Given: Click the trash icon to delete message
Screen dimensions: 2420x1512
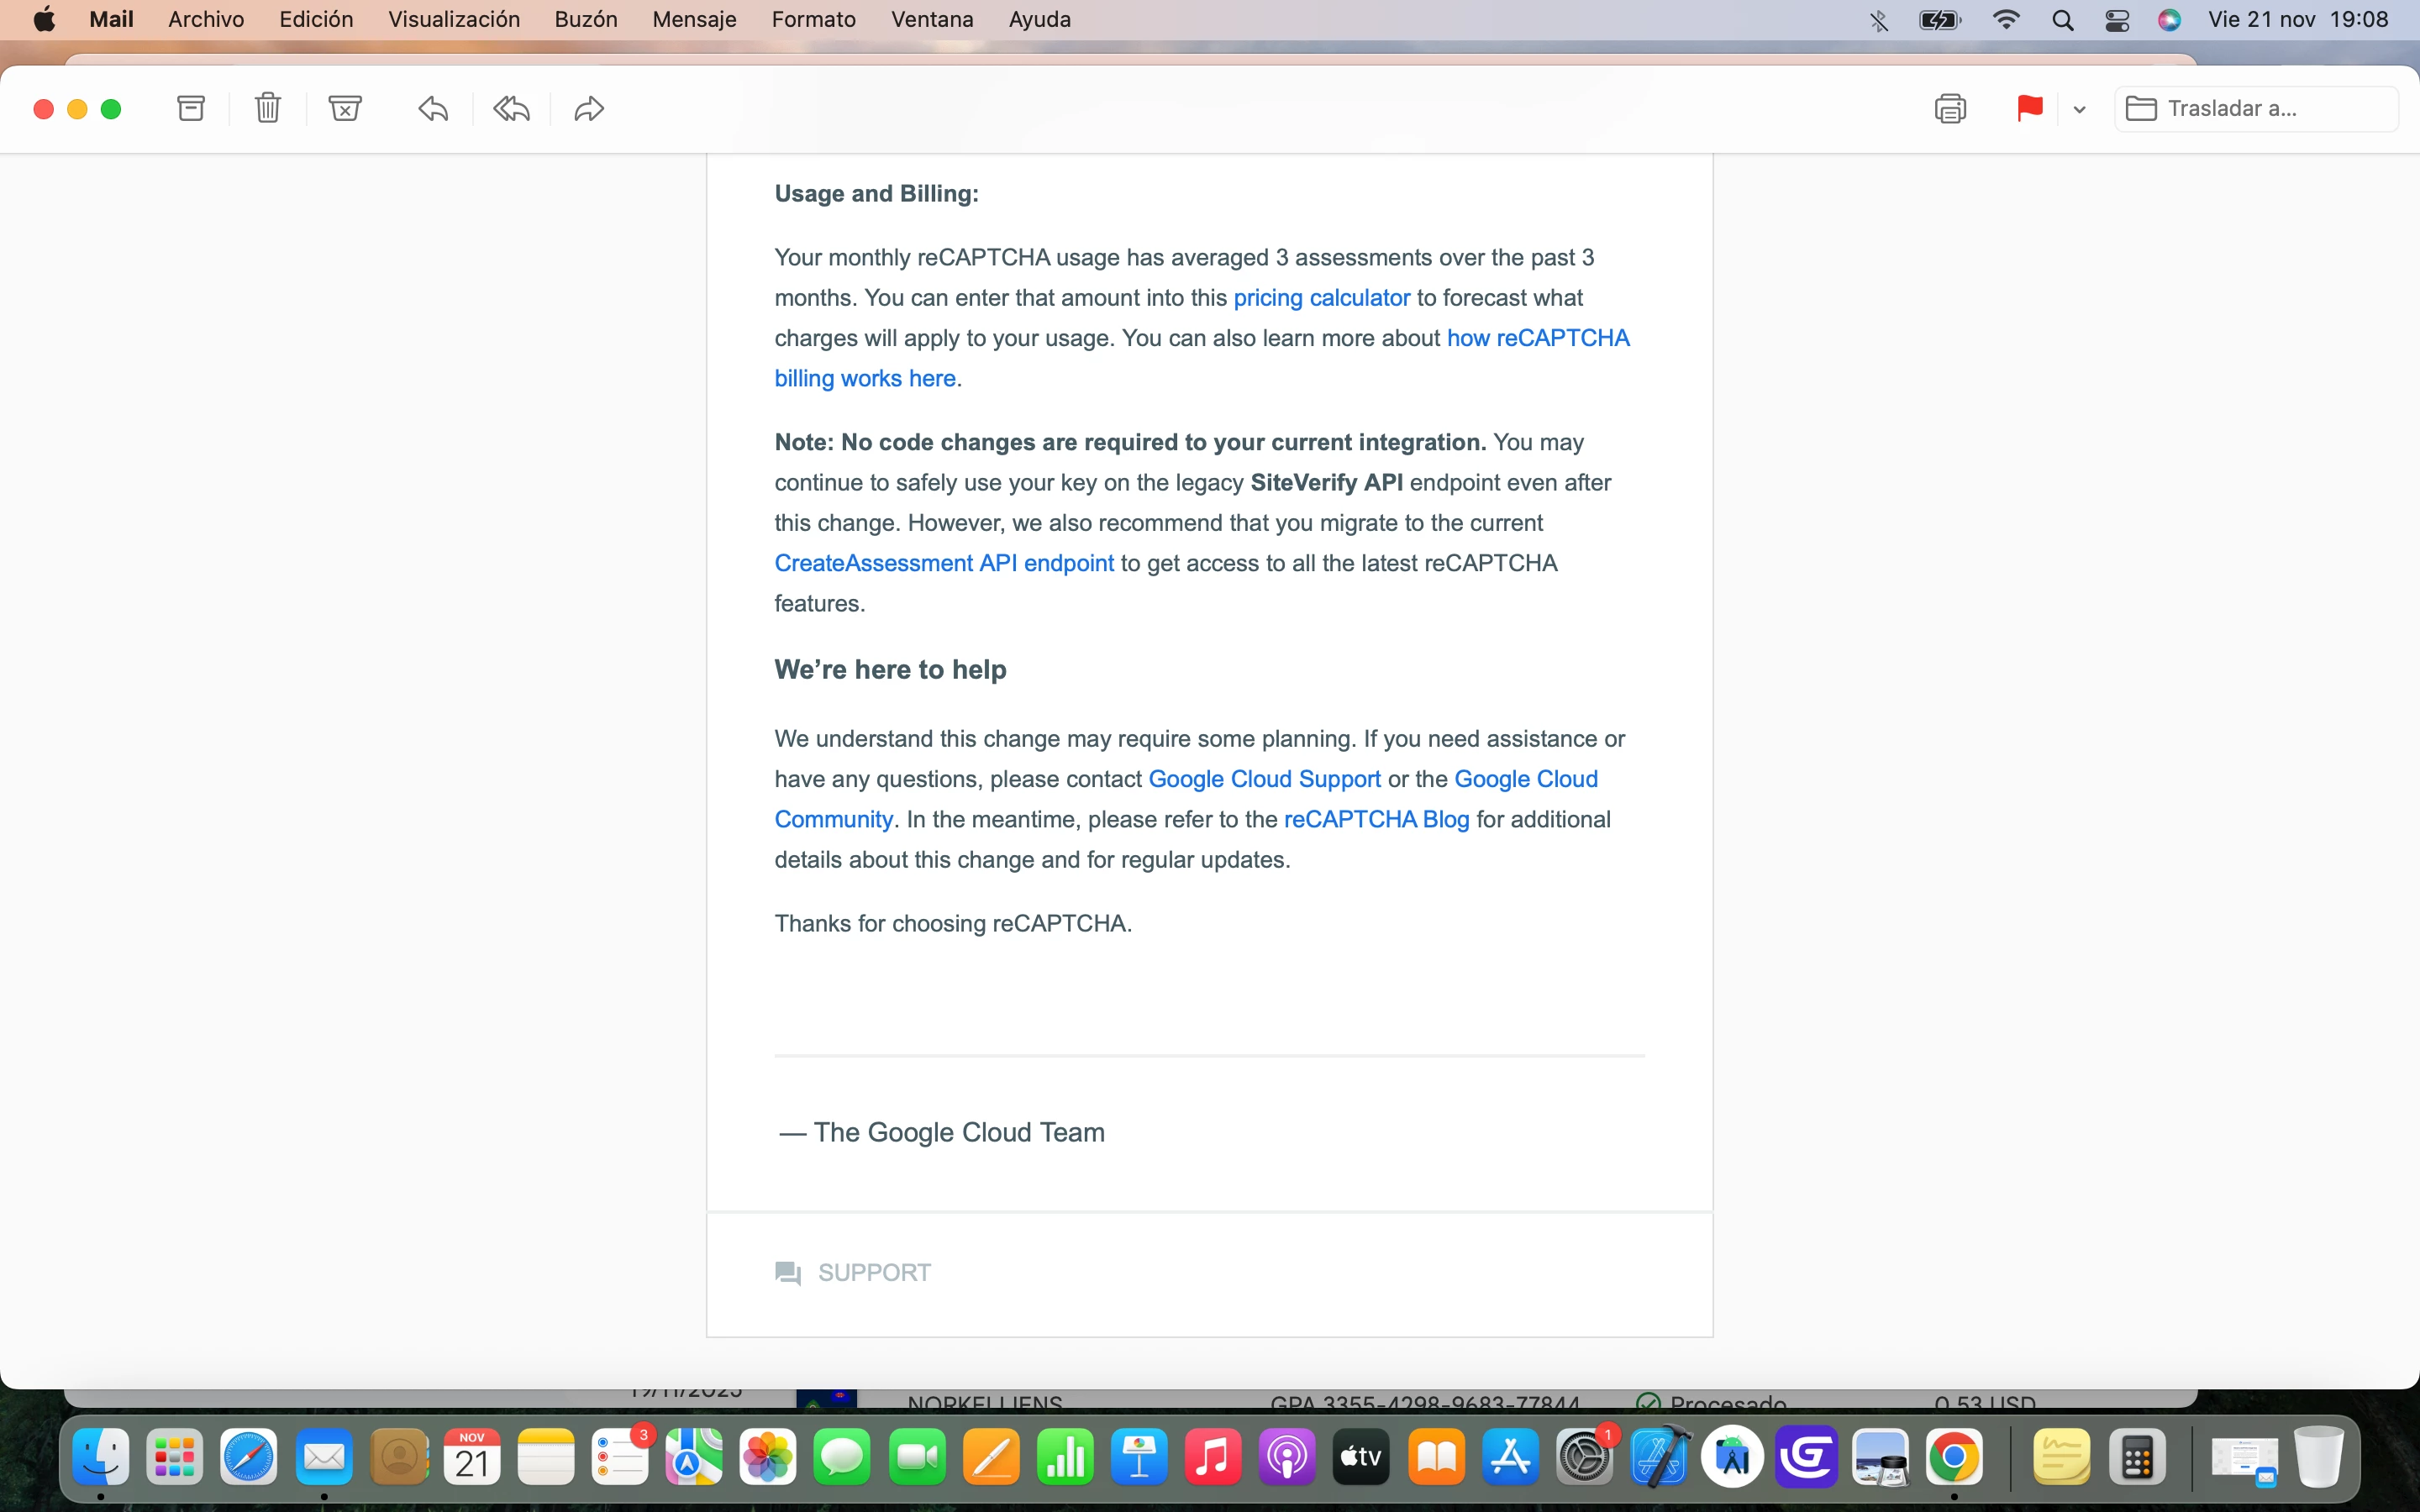Looking at the screenshot, I should point(267,108).
